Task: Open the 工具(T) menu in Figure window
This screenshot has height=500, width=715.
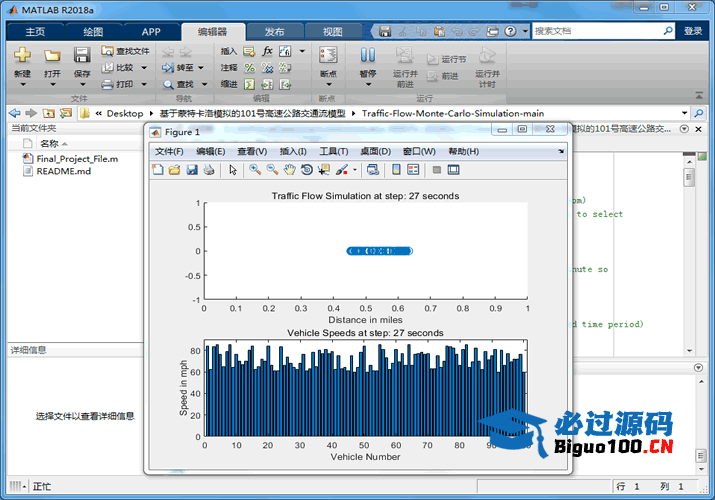Action: (x=333, y=151)
